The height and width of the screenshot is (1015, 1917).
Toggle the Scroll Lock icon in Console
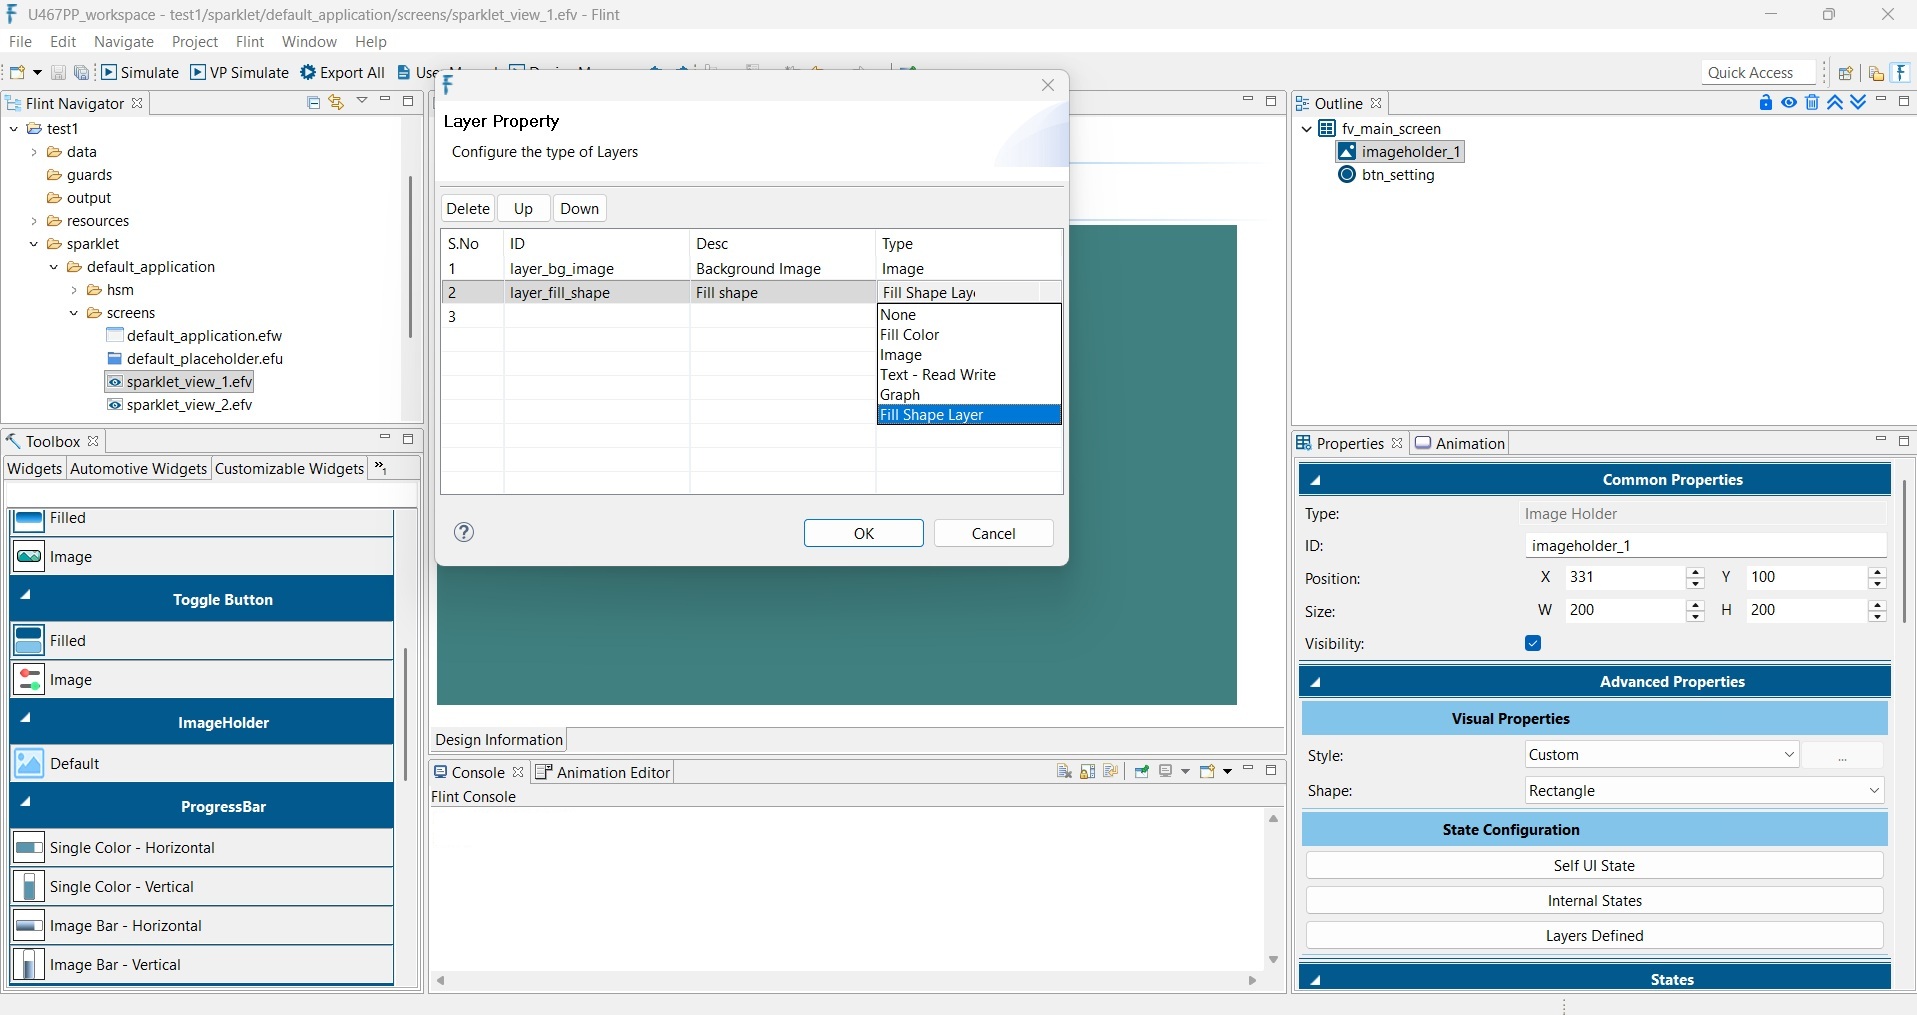(1087, 771)
